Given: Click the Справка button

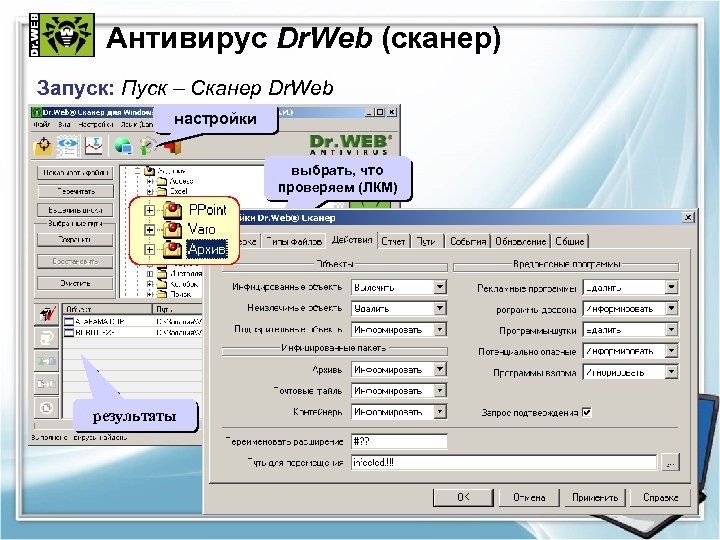Looking at the screenshot, I should (x=660, y=497).
